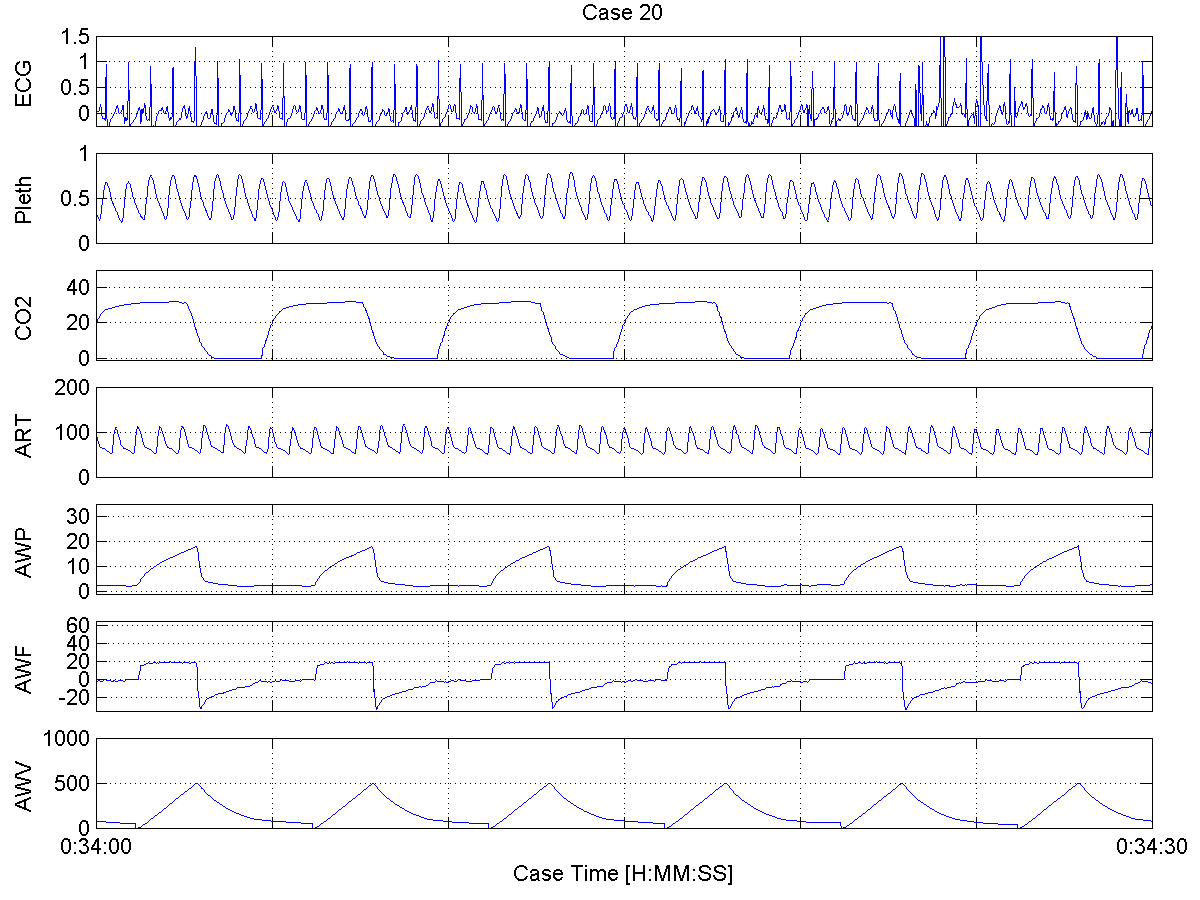Click the 30 tick on AWP axis
The width and height of the screenshot is (1200, 900).
point(79,515)
